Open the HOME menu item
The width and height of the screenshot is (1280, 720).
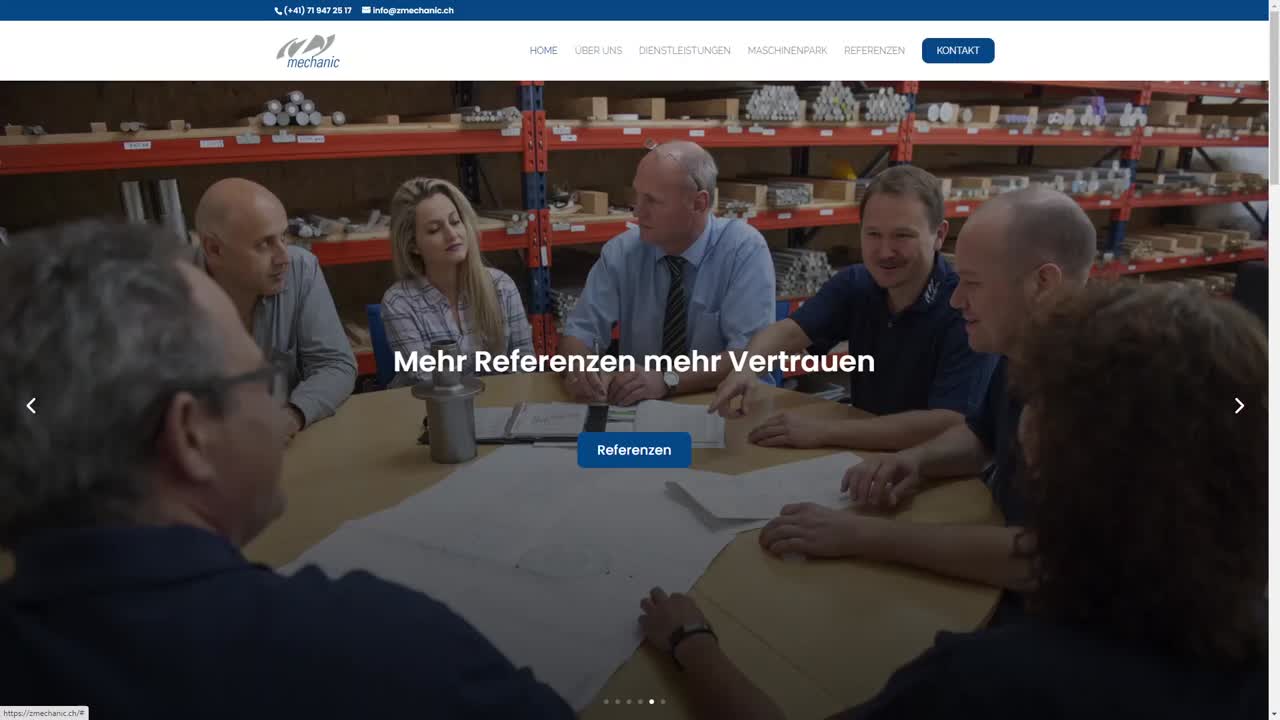(543, 51)
